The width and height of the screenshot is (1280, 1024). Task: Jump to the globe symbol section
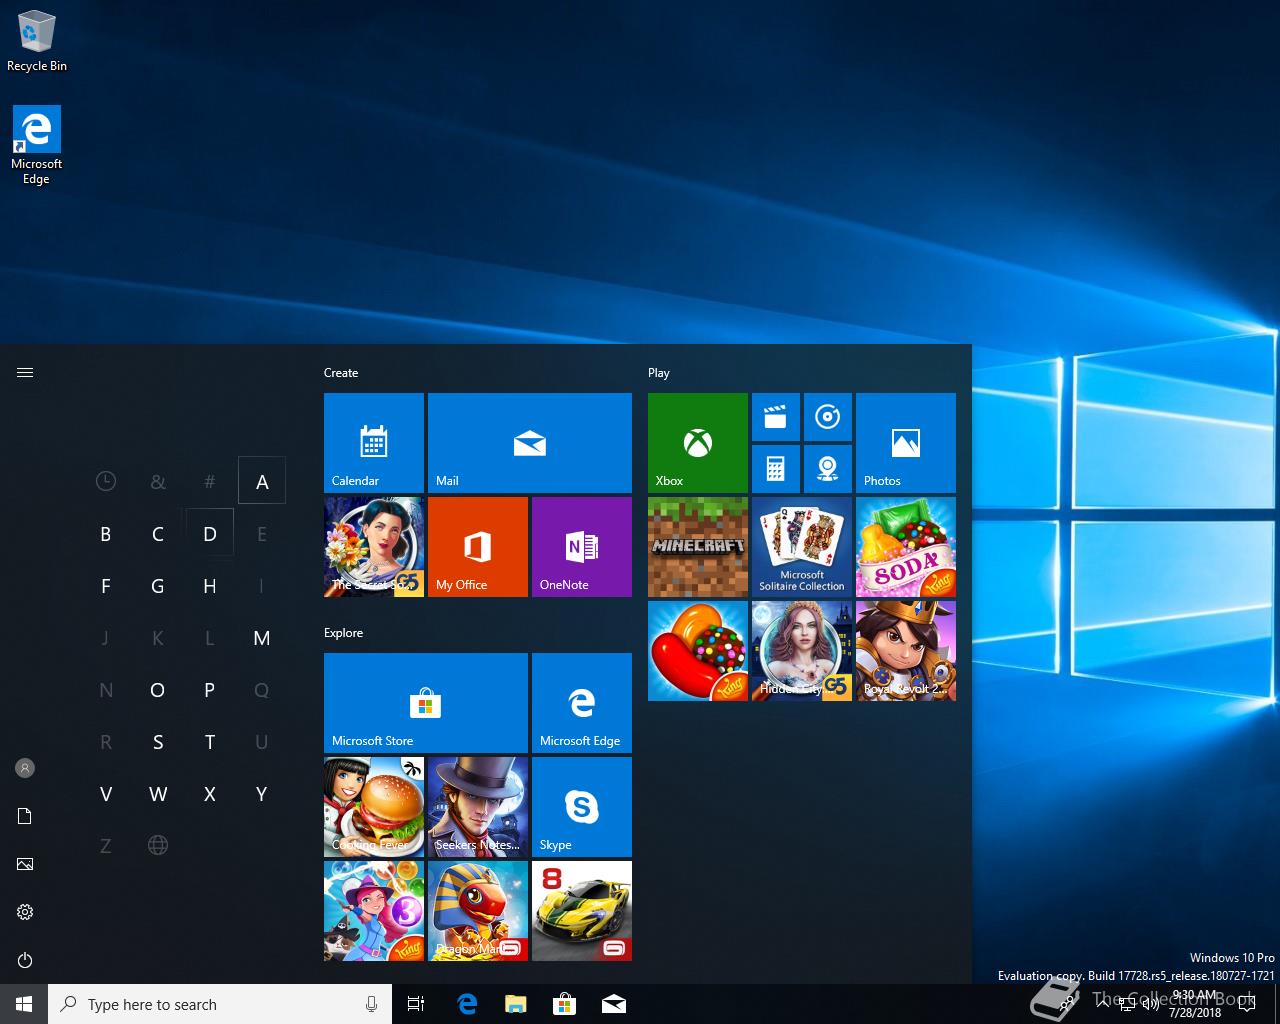point(158,846)
